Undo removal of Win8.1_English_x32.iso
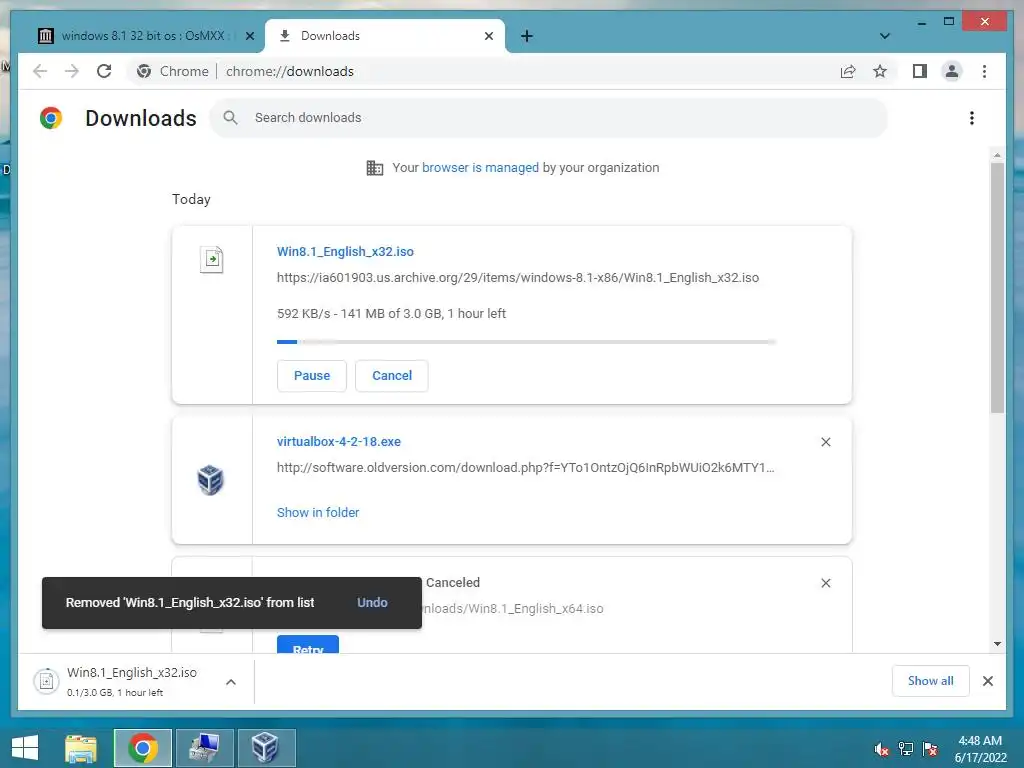Image resolution: width=1024 pixels, height=768 pixels. 372,602
